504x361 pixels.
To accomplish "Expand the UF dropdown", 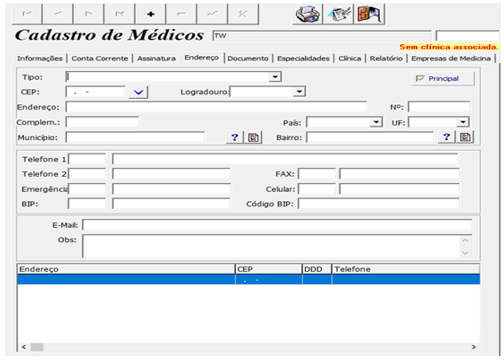I will (463, 122).
